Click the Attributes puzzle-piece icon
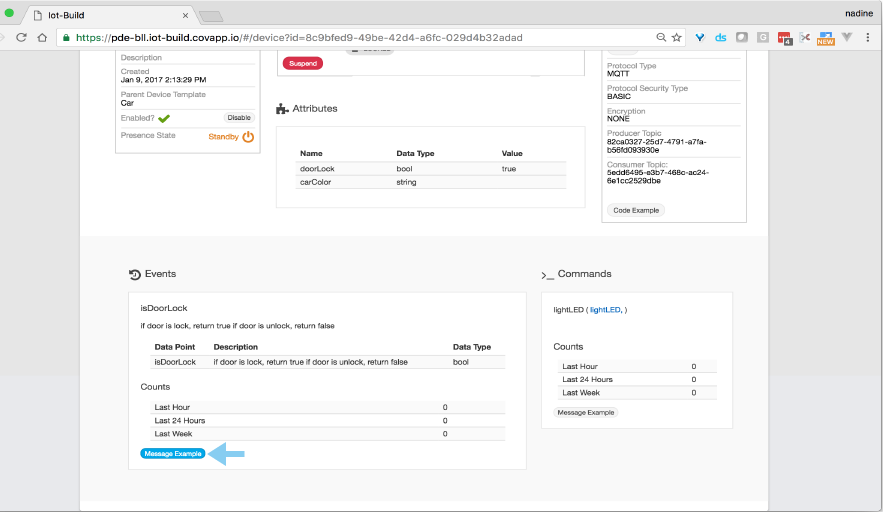Image resolution: width=883 pixels, height=512 pixels. tap(282, 108)
